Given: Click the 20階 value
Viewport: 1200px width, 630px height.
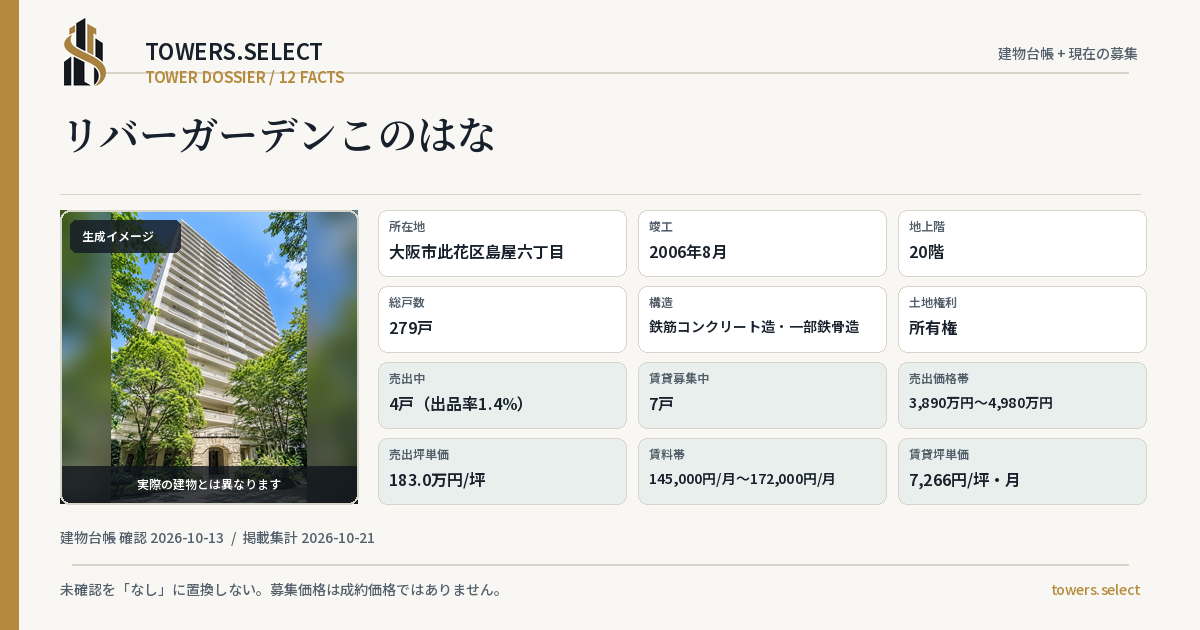Looking at the screenshot, I should click(927, 252).
